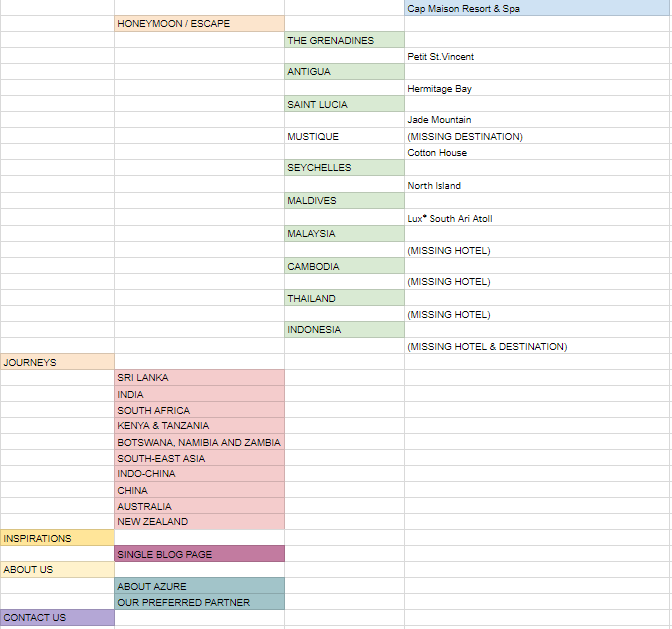This screenshot has height=629, width=672.
Task: Select the THE GRENADINES cell
Action: click(344, 40)
